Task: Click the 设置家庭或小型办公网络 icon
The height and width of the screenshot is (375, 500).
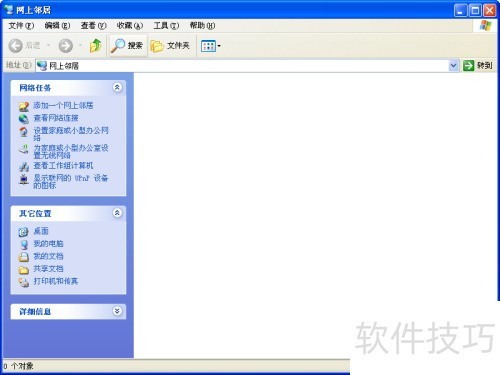Action: 24,132
